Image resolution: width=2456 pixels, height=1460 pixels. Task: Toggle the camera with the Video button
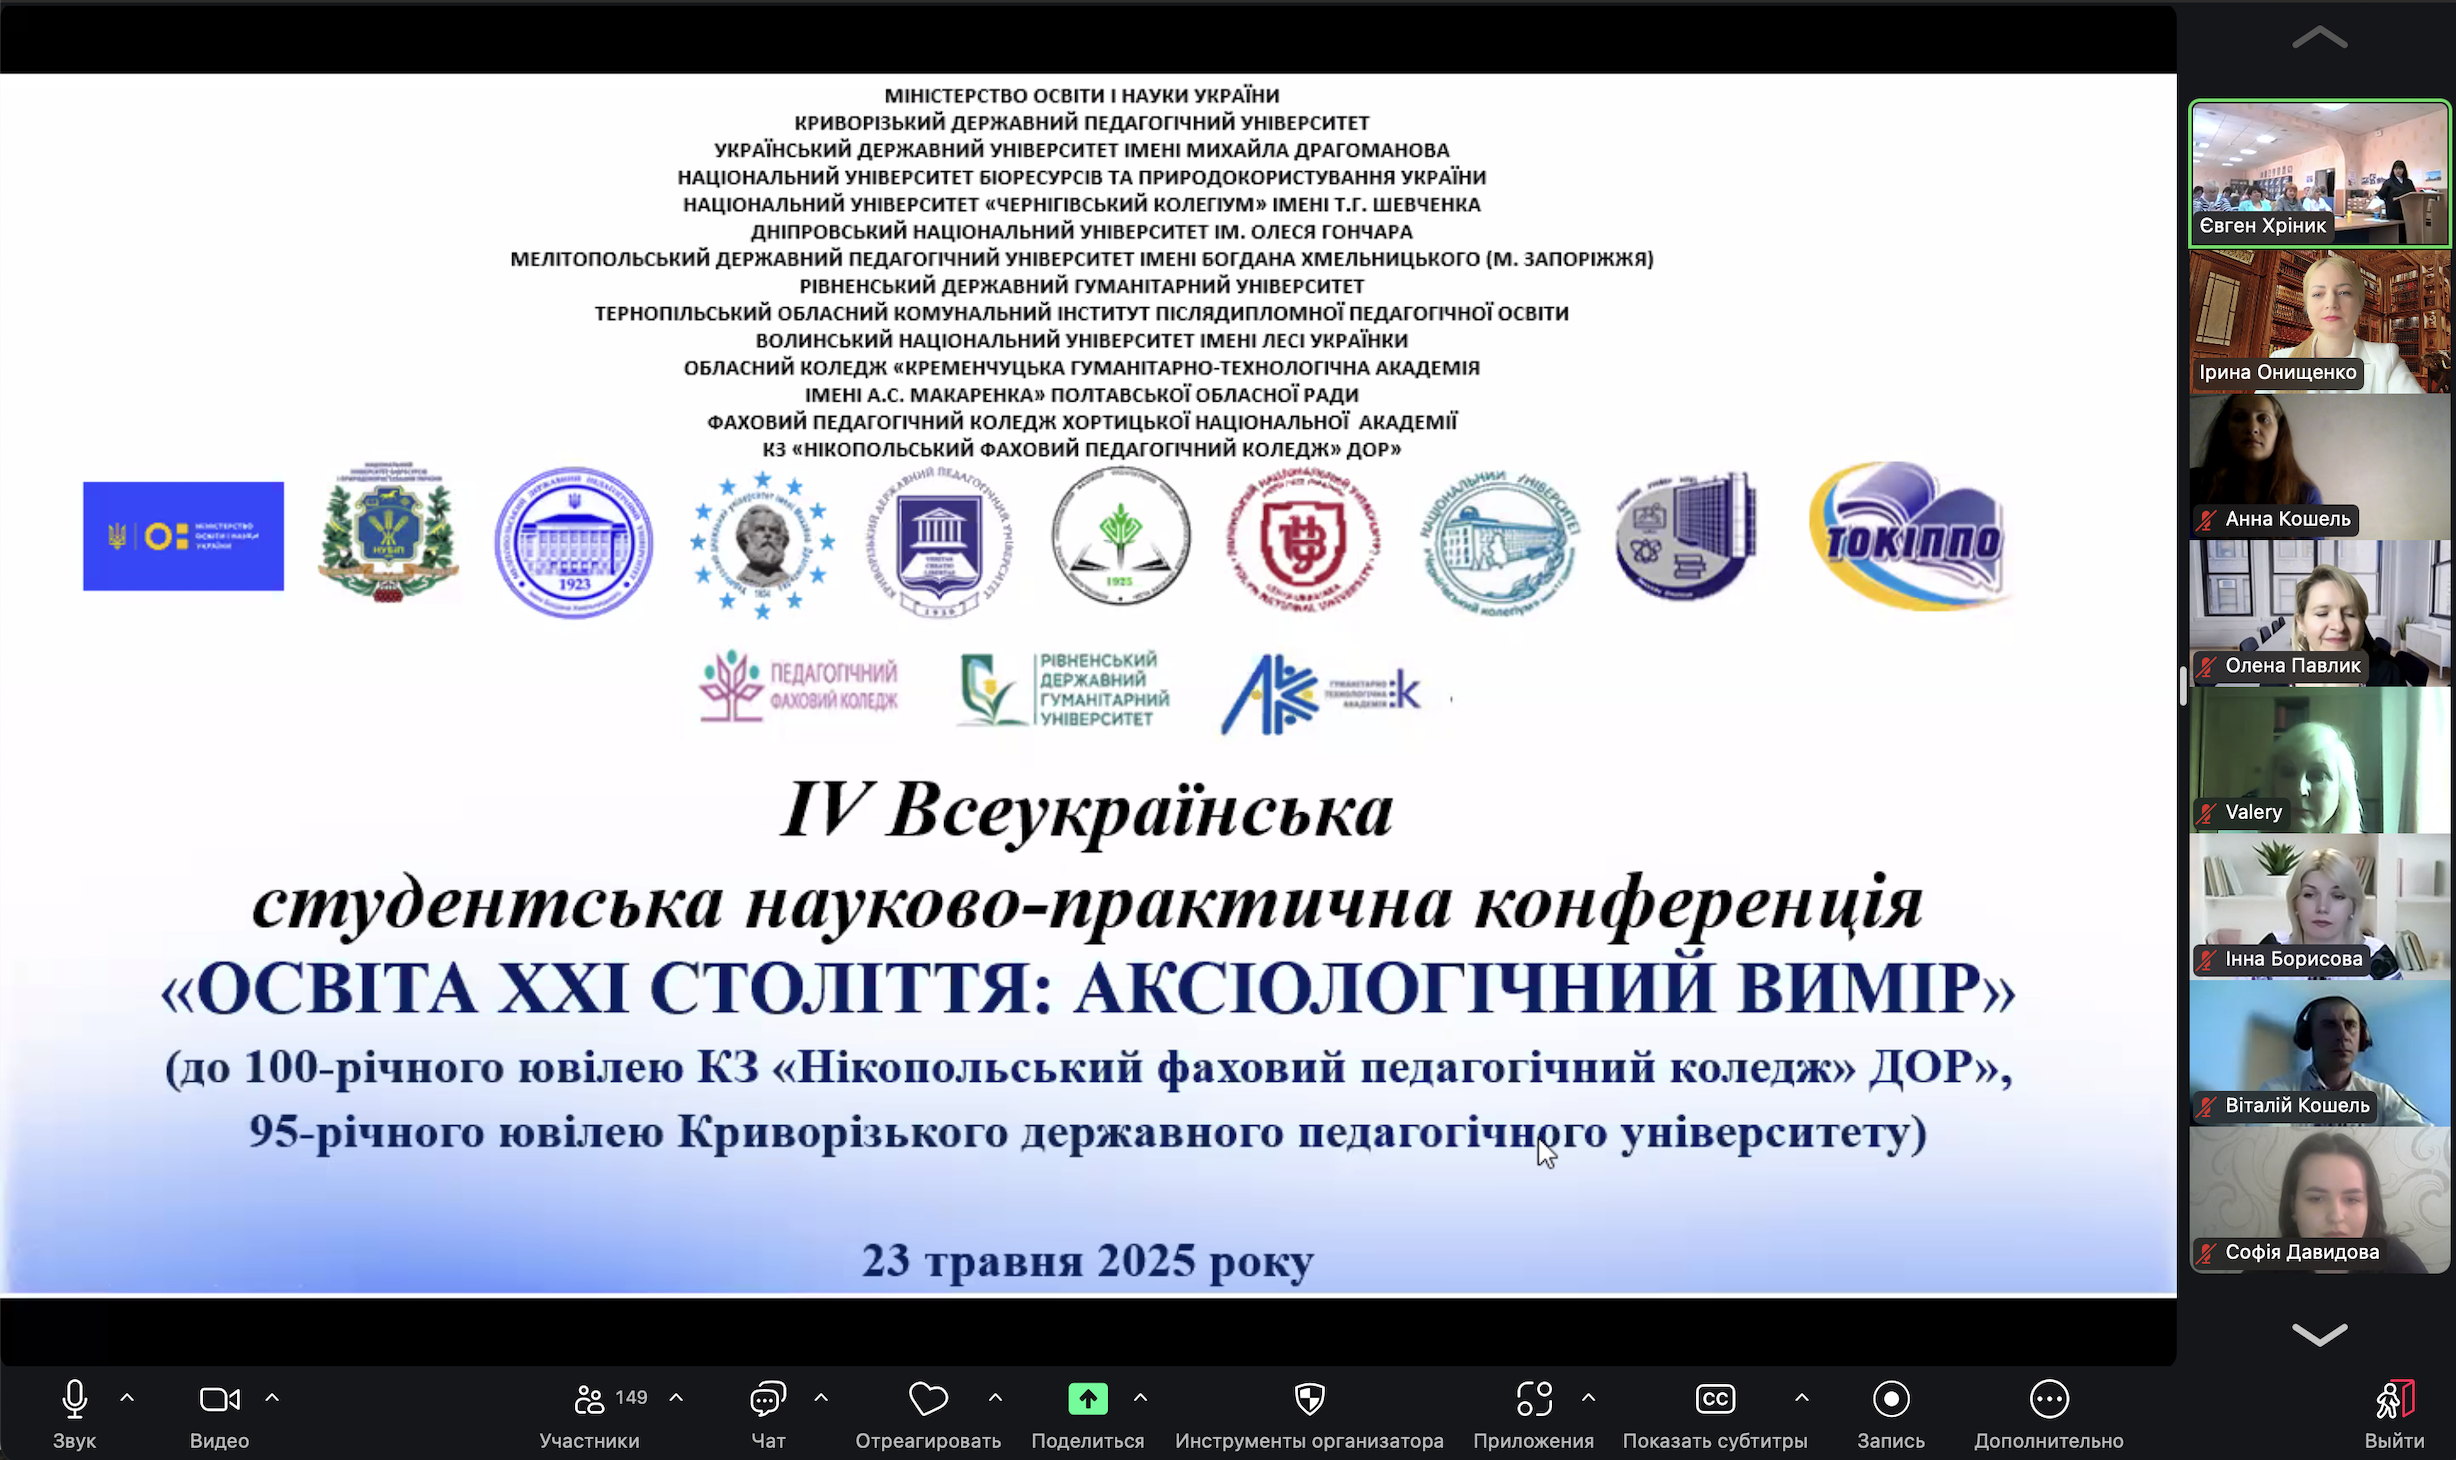(219, 1399)
